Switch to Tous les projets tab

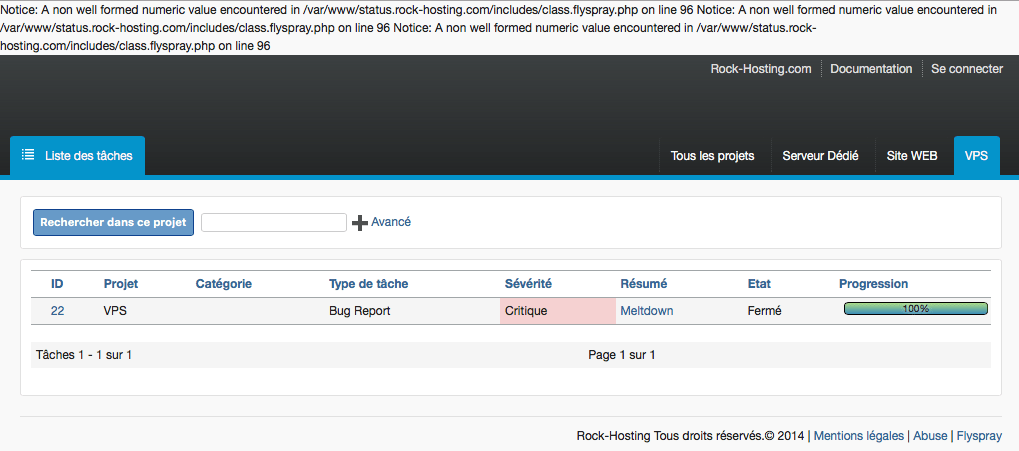pyautogui.click(x=712, y=156)
